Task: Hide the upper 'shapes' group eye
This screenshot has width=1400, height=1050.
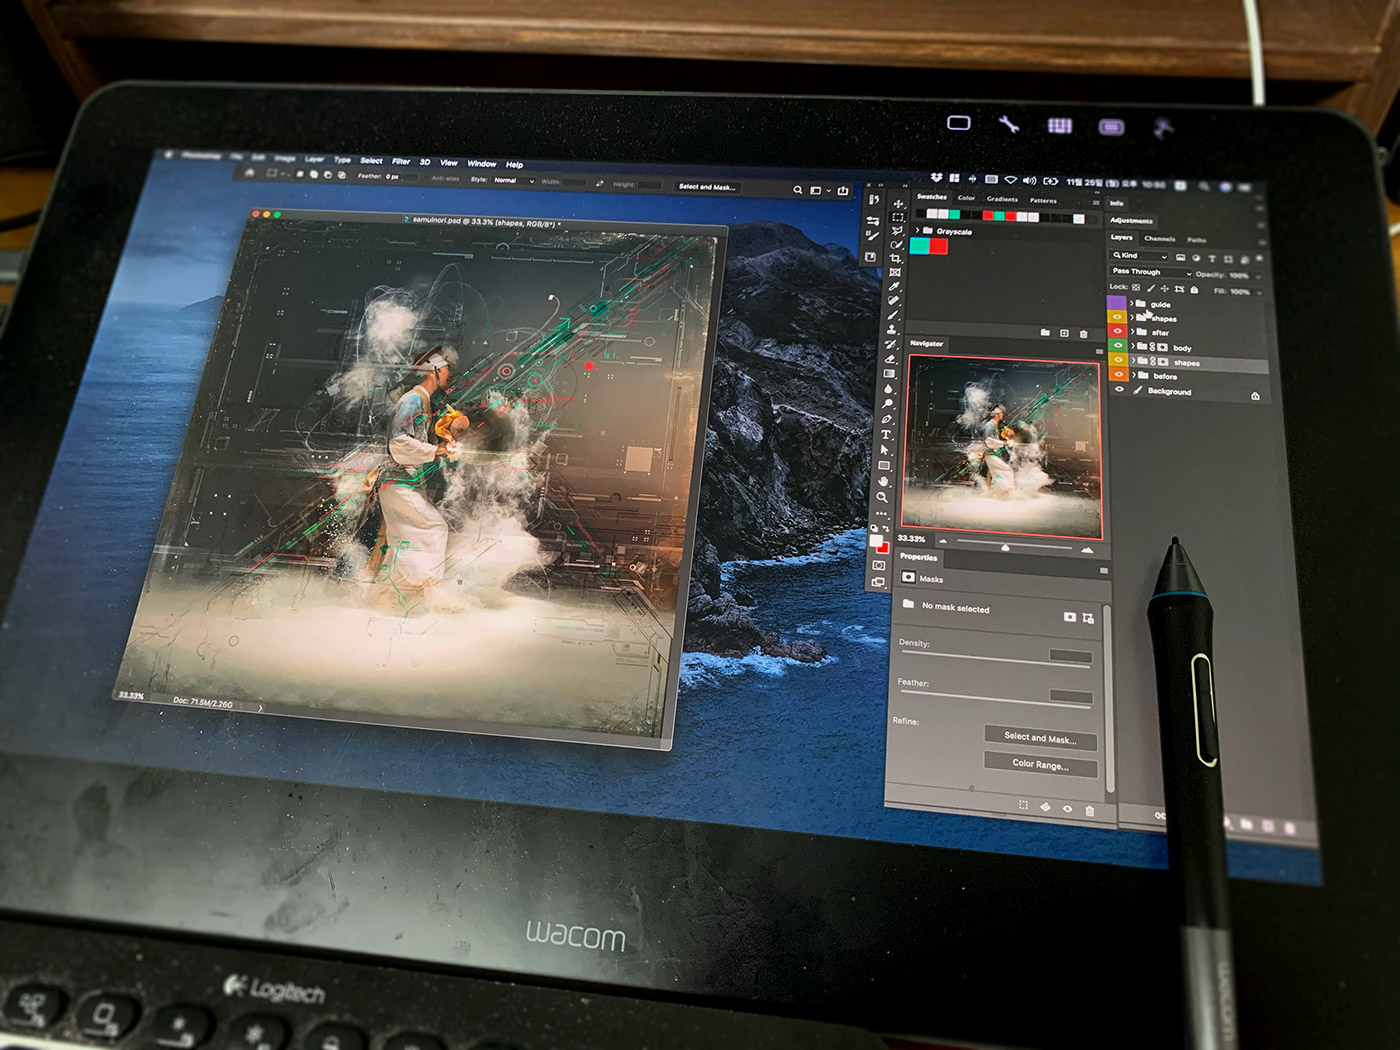Action: (x=1117, y=317)
